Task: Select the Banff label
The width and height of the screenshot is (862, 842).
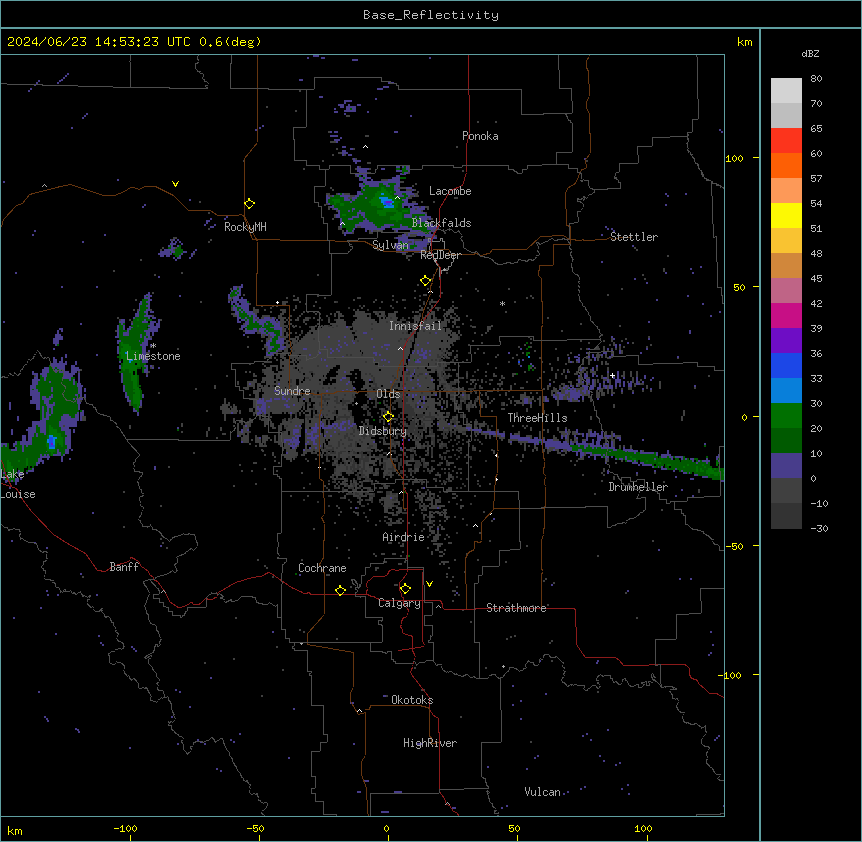Action: coord(124,567)
